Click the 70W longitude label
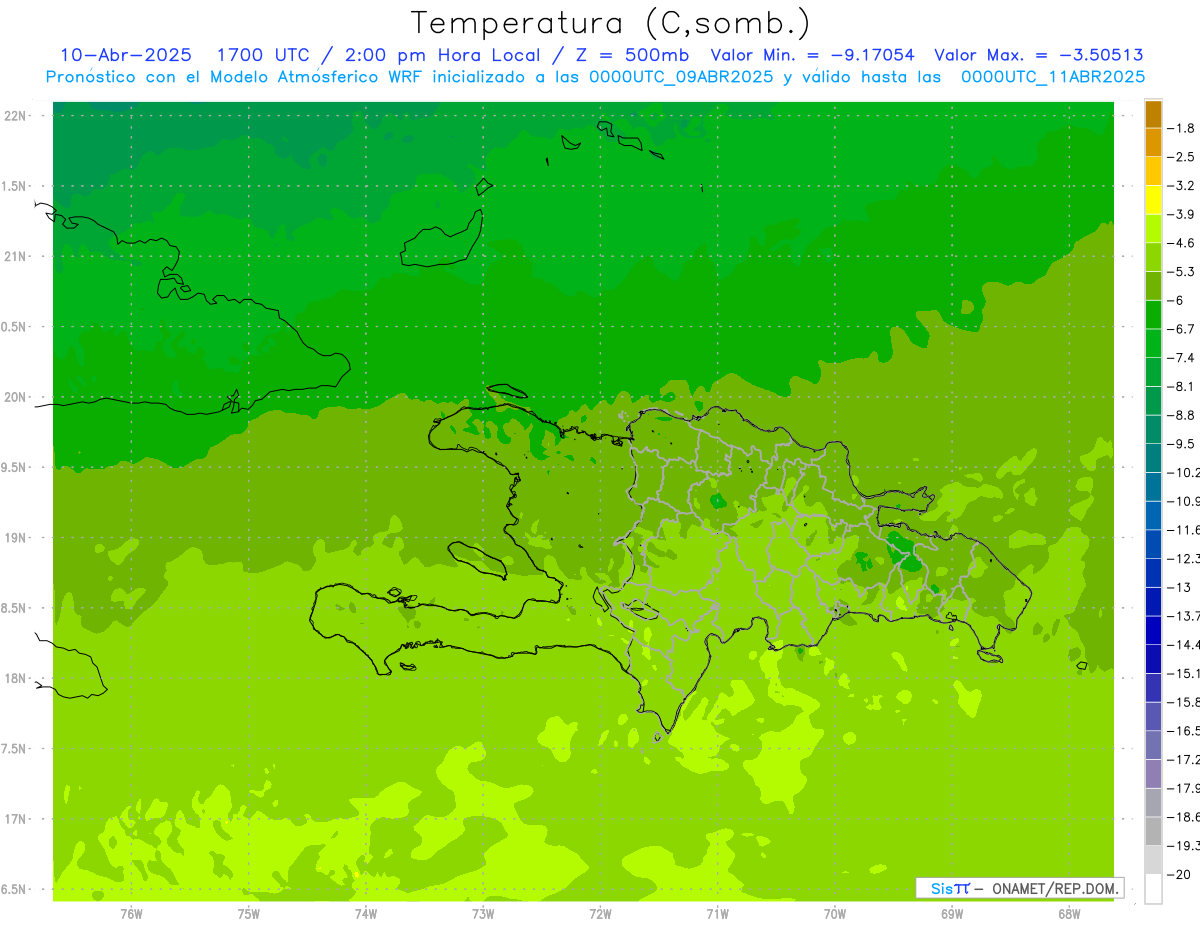Screen dimensions: 1200x927 tap(835, 913)
